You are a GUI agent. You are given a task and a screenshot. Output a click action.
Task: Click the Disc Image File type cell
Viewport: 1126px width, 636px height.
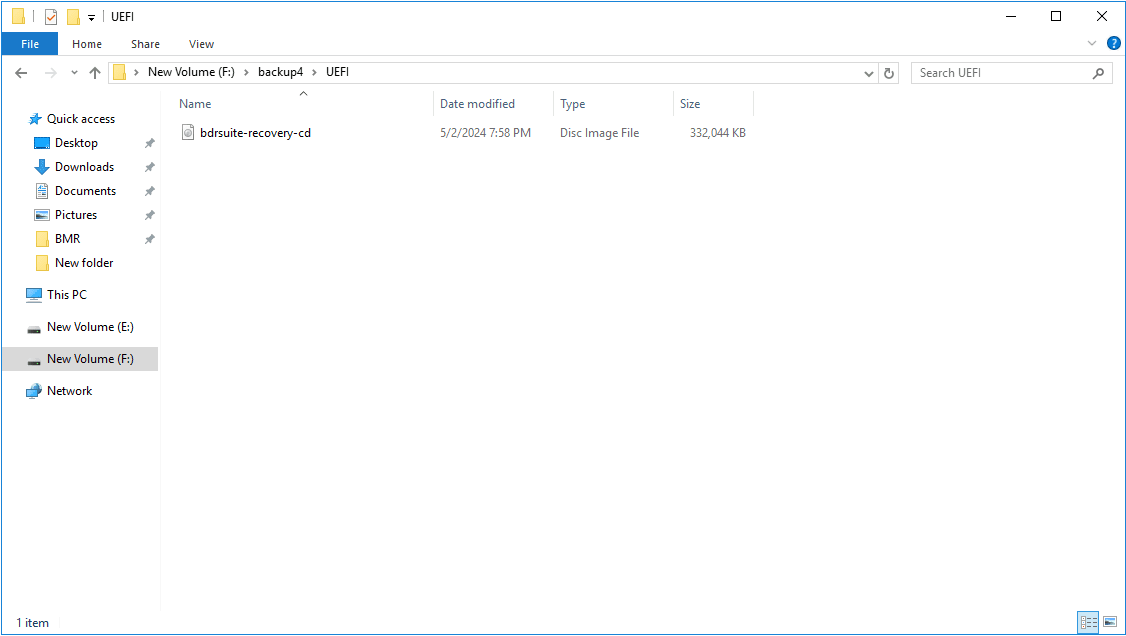click(600, 133)
